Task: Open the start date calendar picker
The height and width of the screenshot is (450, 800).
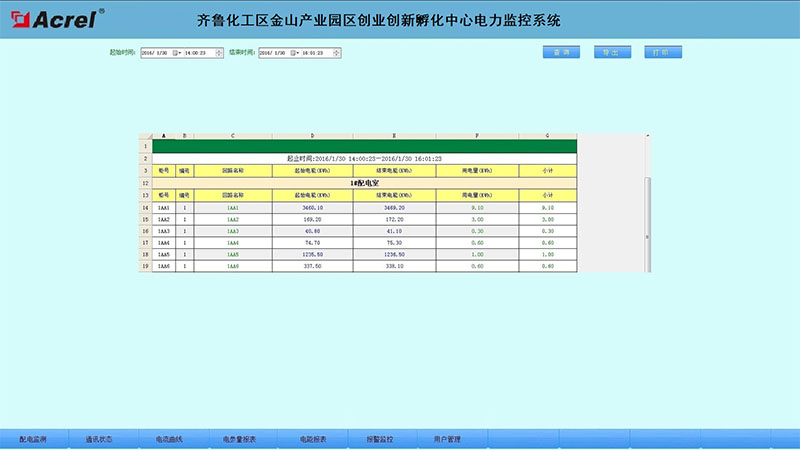Action: click(176, 52)
